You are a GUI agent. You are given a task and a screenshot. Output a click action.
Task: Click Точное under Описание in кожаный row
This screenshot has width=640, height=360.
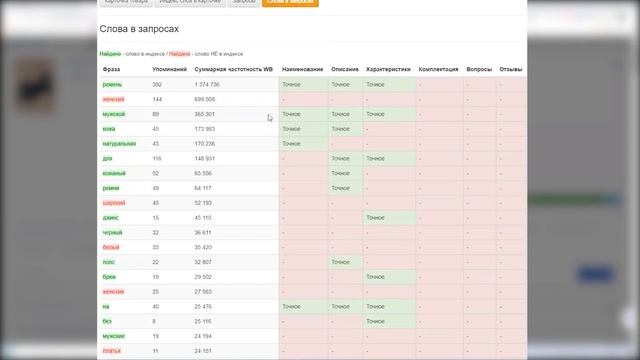(340, 173)
